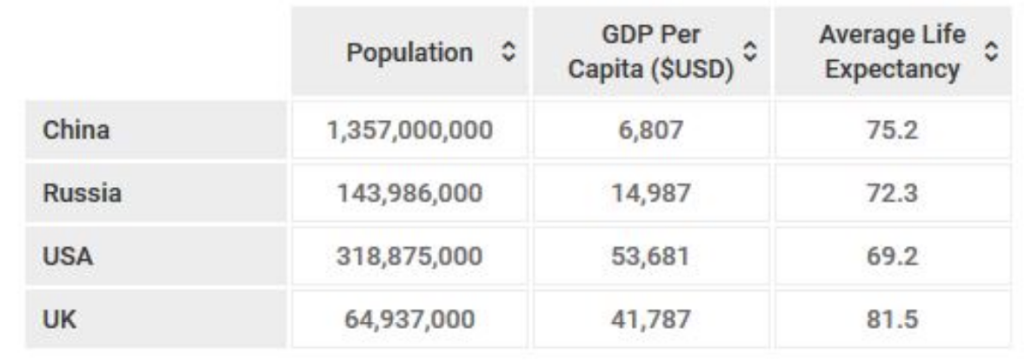Click USA GDP cell 53,681
The height and width of the screenshot is (362, 1024).
click(651, 255)
